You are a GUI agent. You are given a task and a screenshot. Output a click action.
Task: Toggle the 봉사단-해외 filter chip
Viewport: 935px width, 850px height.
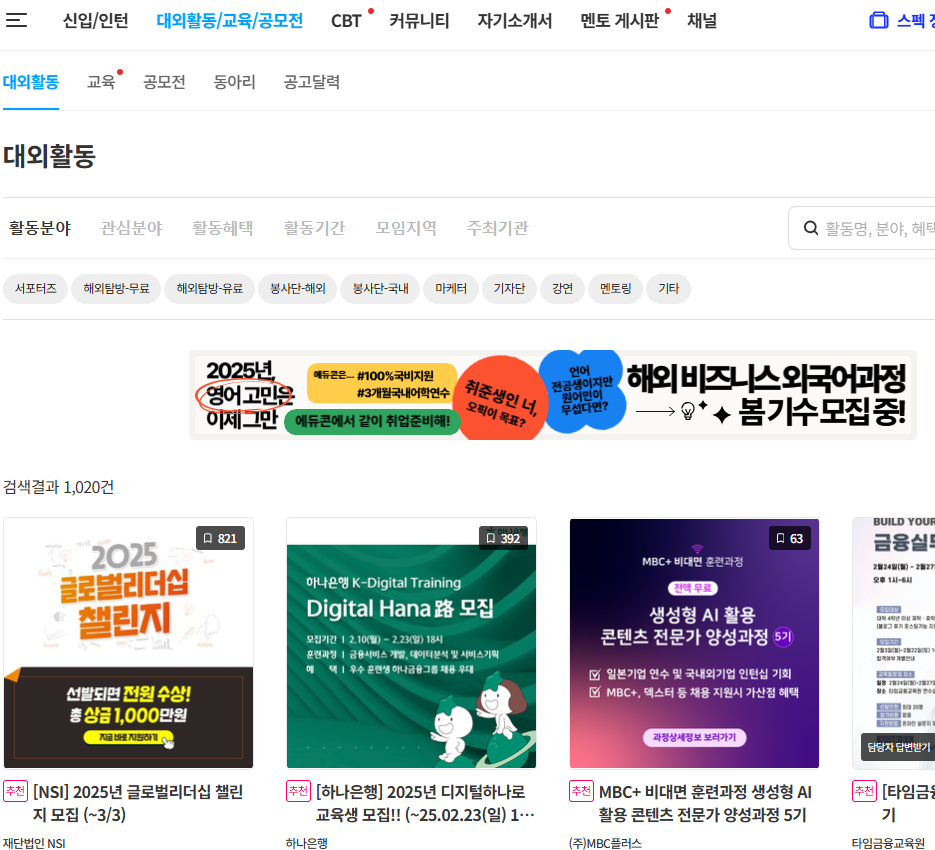click(298, 289)
